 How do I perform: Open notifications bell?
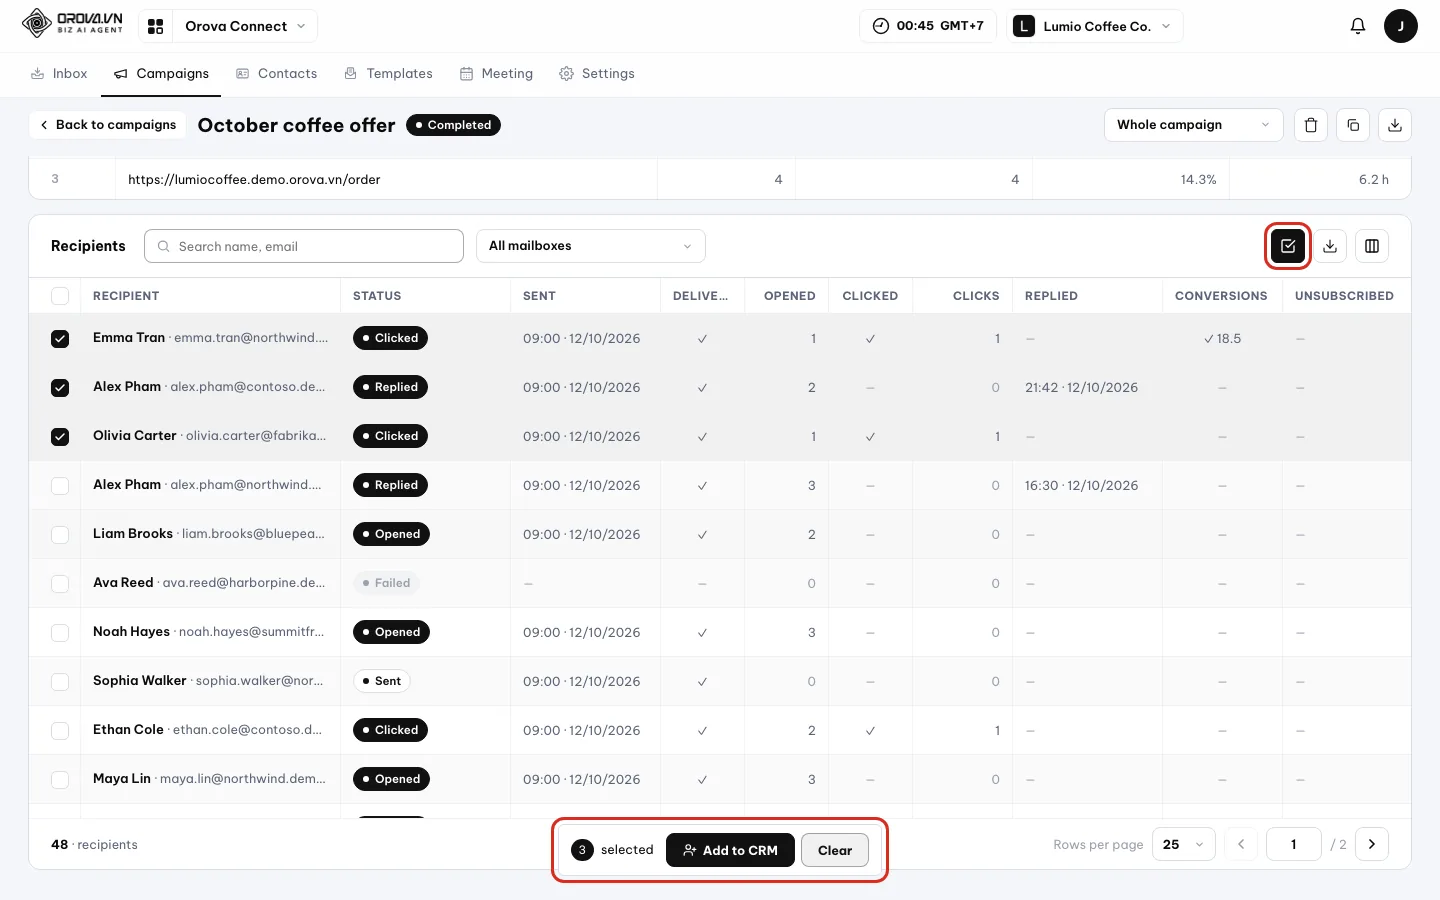pyautogui.click(x=1357, y=26)
